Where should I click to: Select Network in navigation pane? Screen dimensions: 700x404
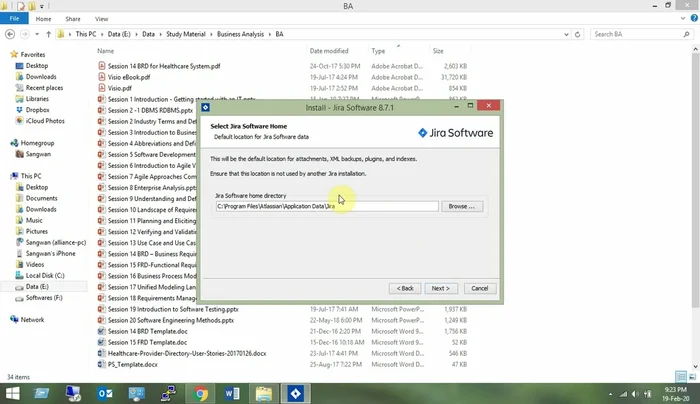(x=32, y=320)
